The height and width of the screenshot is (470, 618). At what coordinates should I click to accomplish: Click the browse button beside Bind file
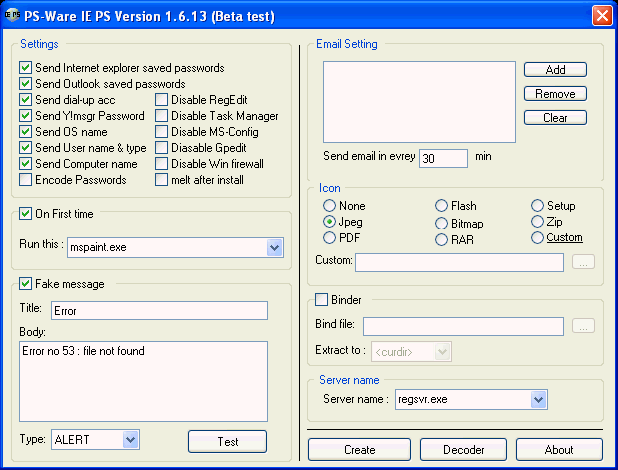tap(584, 325)
